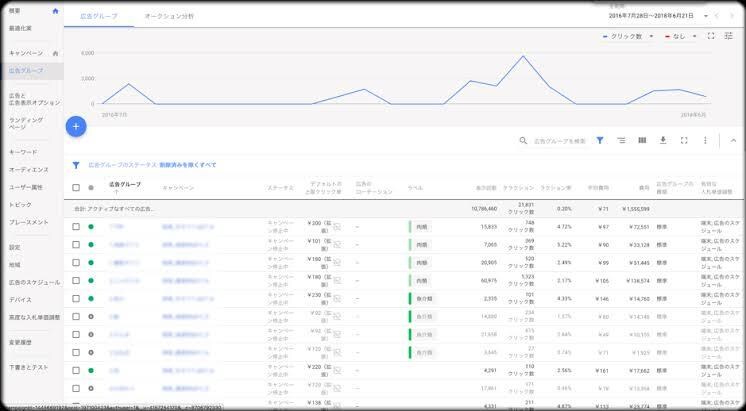
Task: Tick checkbox for the ¥92 row with 14,000 impressions
Action: 76,316
